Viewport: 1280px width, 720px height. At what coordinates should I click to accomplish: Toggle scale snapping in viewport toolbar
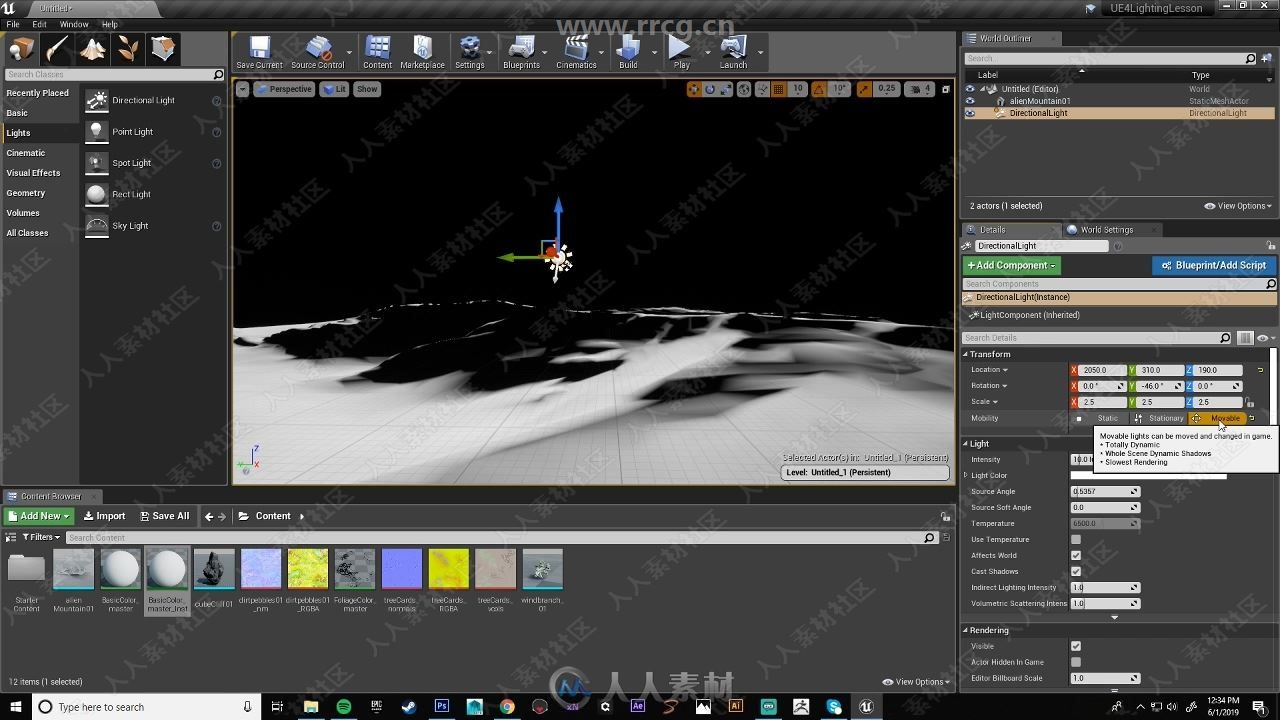864,89
